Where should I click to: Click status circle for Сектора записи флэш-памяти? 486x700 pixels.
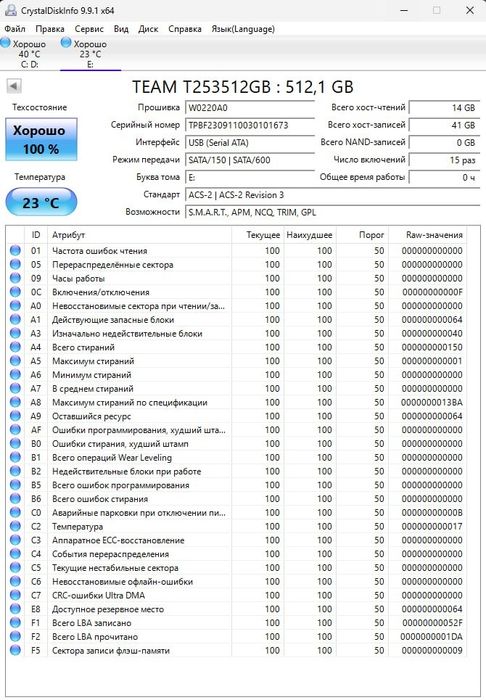tap(15, 650)
